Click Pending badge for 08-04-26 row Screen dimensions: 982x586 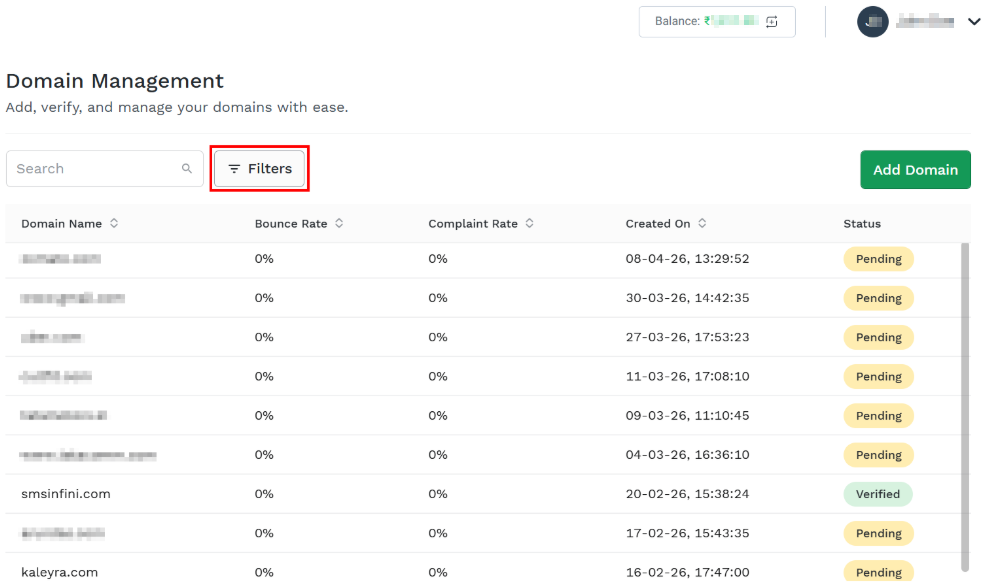(x=878, y=259)
